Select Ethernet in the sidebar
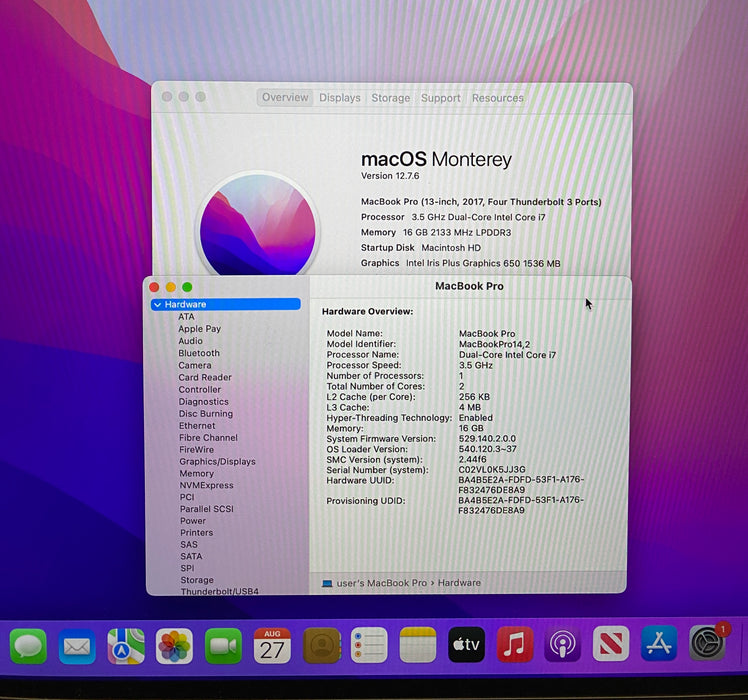Viewport: 748px width, 700px height. [x=197, y=426]
